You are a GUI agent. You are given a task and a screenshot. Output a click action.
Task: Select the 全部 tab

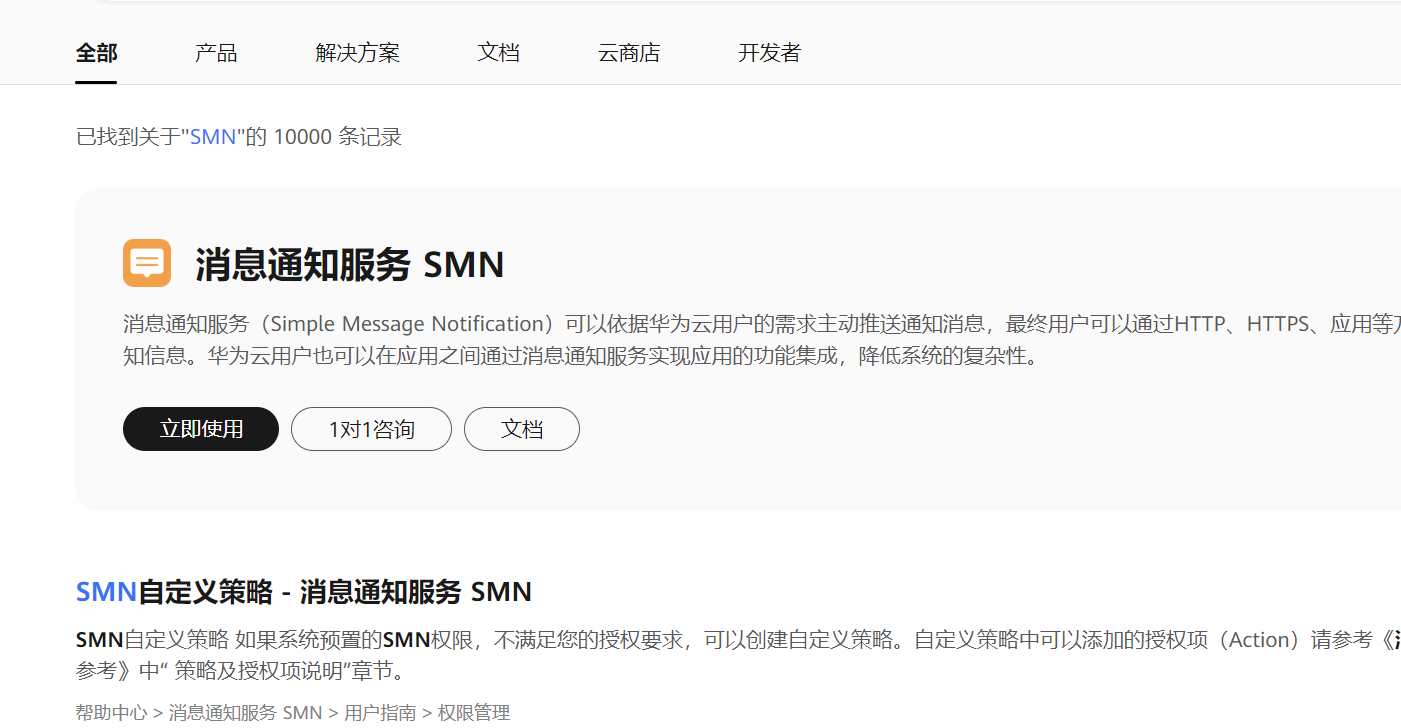point(95,53)
